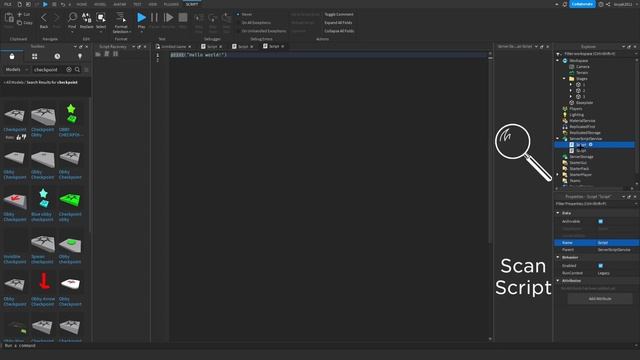Click the quick-access play icon in title bar
640x360 pixels.
[45, 4]
